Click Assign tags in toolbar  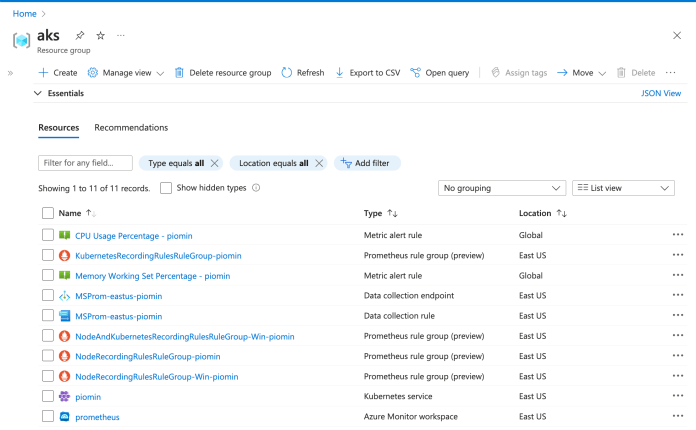pyautogui.click(x=519, y=73)
